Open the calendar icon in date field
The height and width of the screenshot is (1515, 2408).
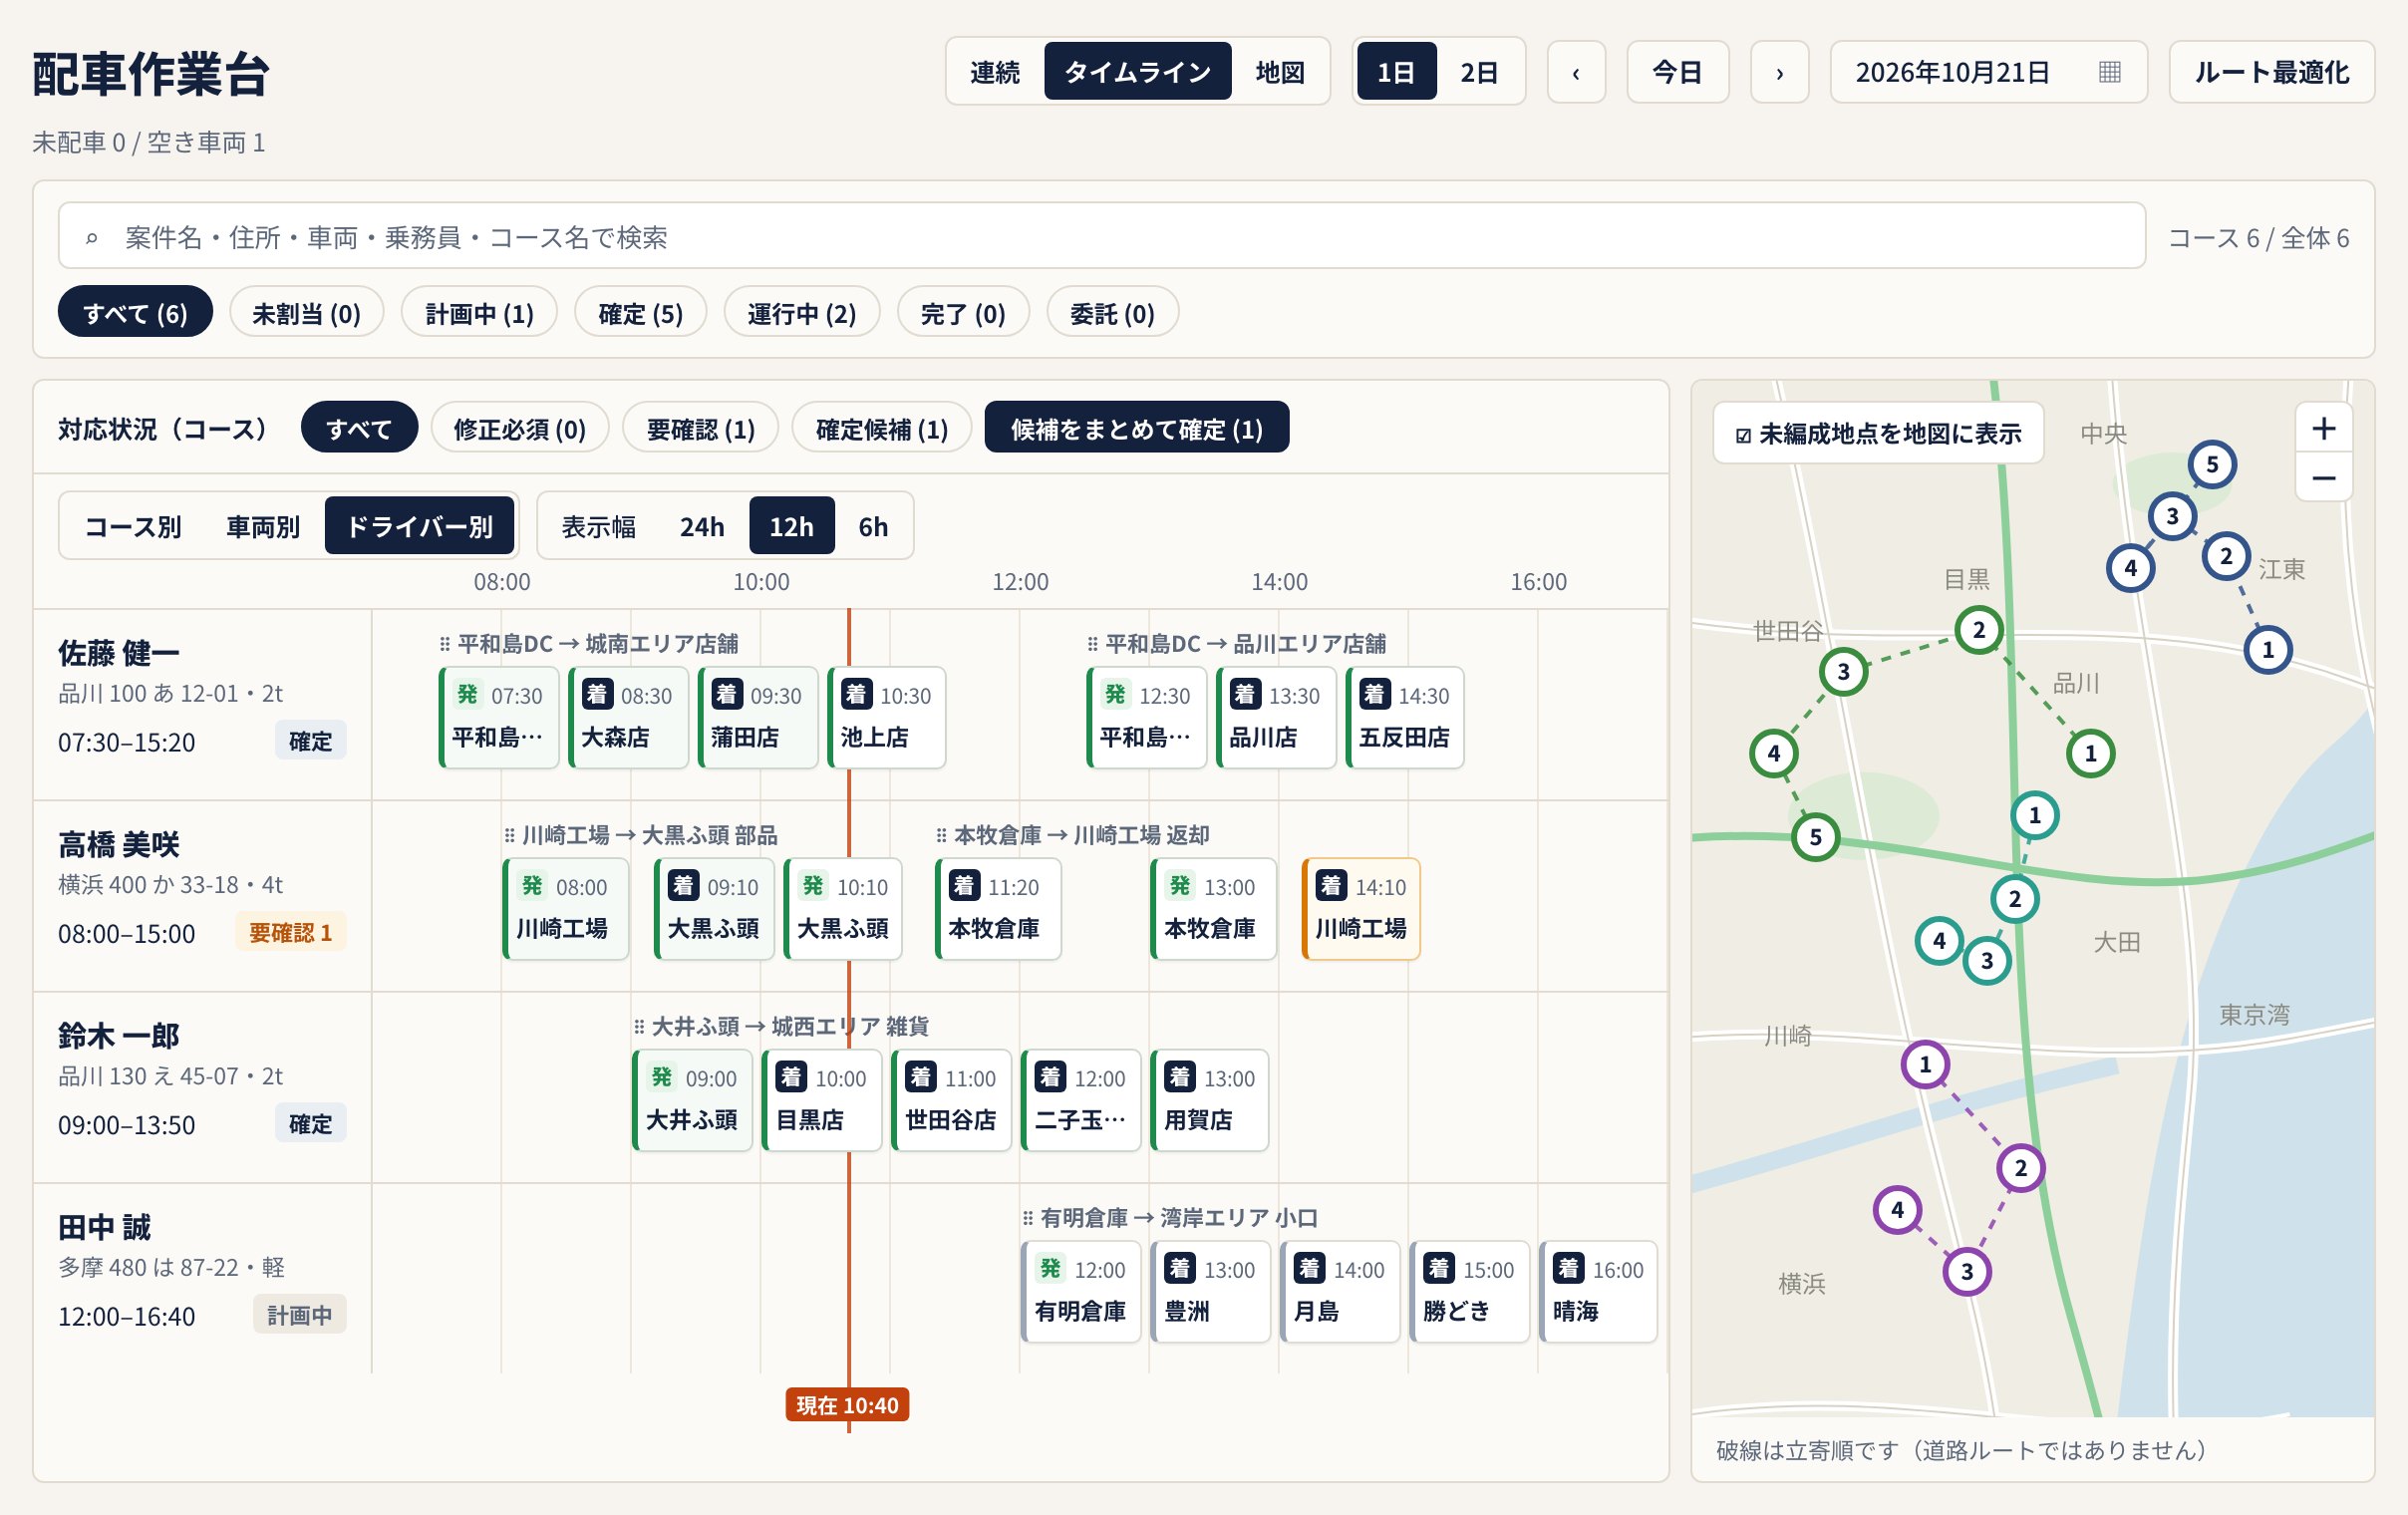tap(2109, 72)
